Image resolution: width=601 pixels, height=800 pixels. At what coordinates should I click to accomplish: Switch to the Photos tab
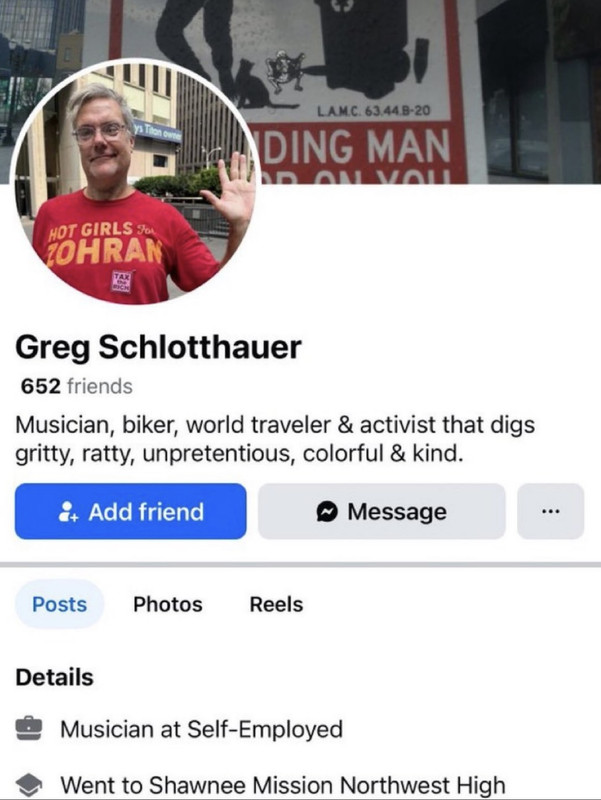168,604
